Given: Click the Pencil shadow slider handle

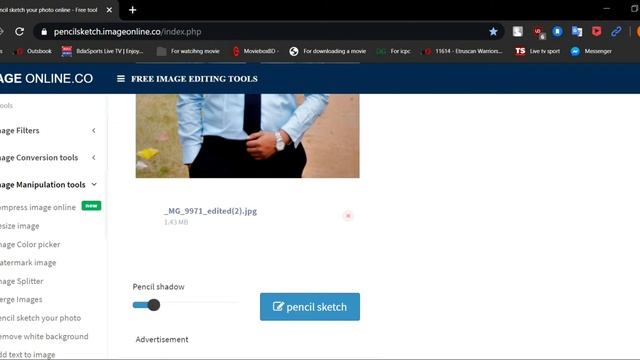Looking at the screenshot, I should 154,305.
